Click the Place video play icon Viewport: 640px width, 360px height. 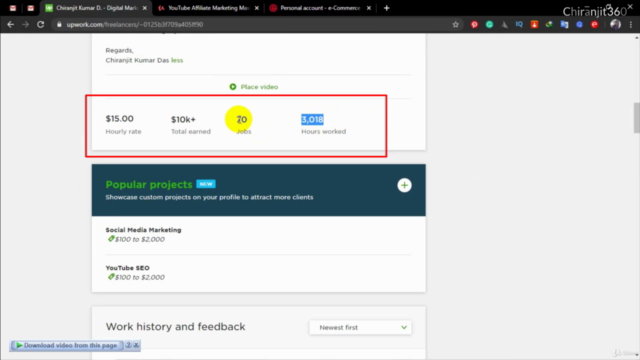[233, 87]
